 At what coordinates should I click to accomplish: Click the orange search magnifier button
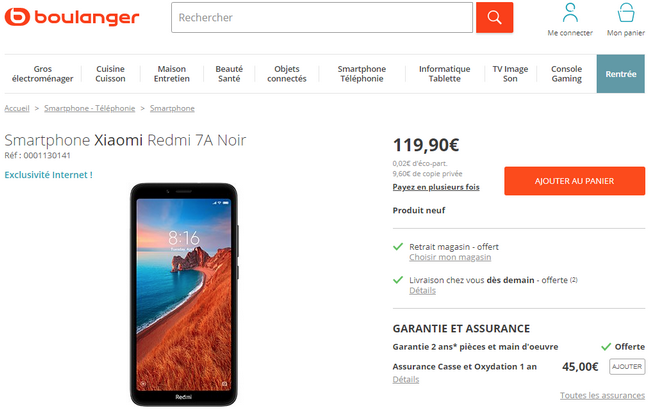coord(494,17)
